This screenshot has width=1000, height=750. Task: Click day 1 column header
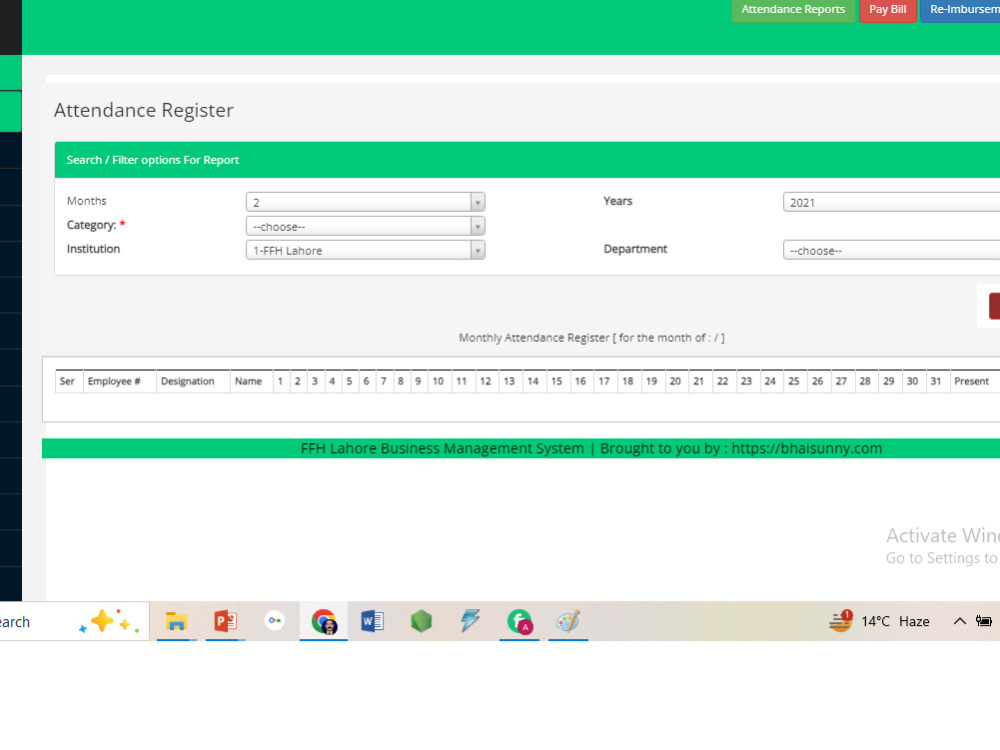[280, 381]
